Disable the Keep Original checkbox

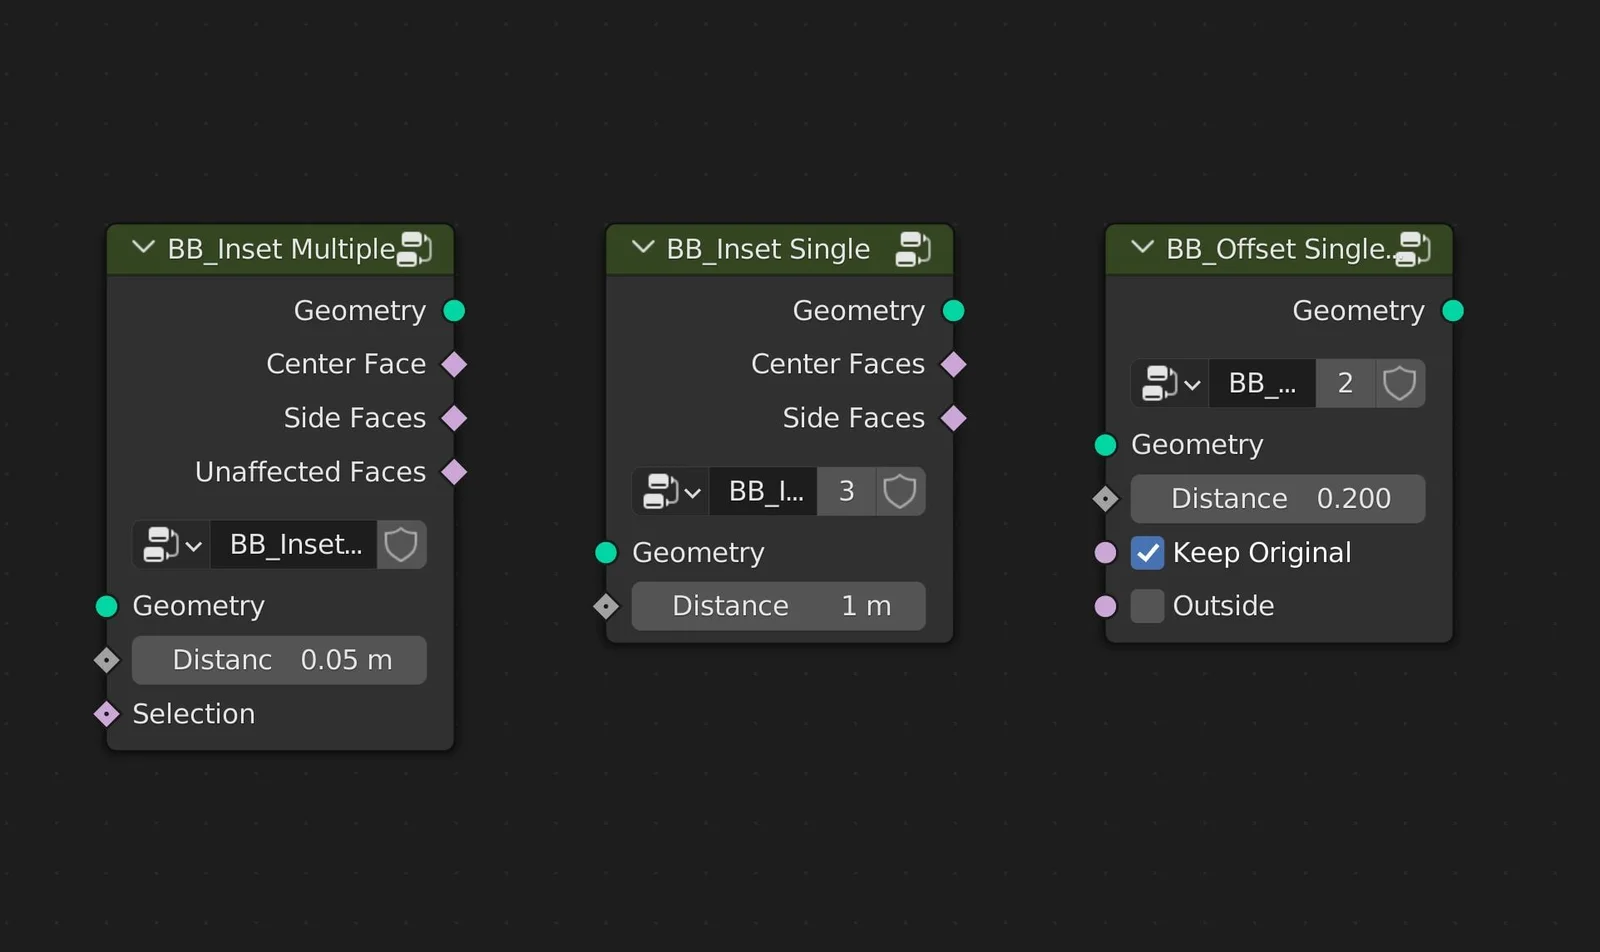pyautogui.click(x=1147, y=552)
